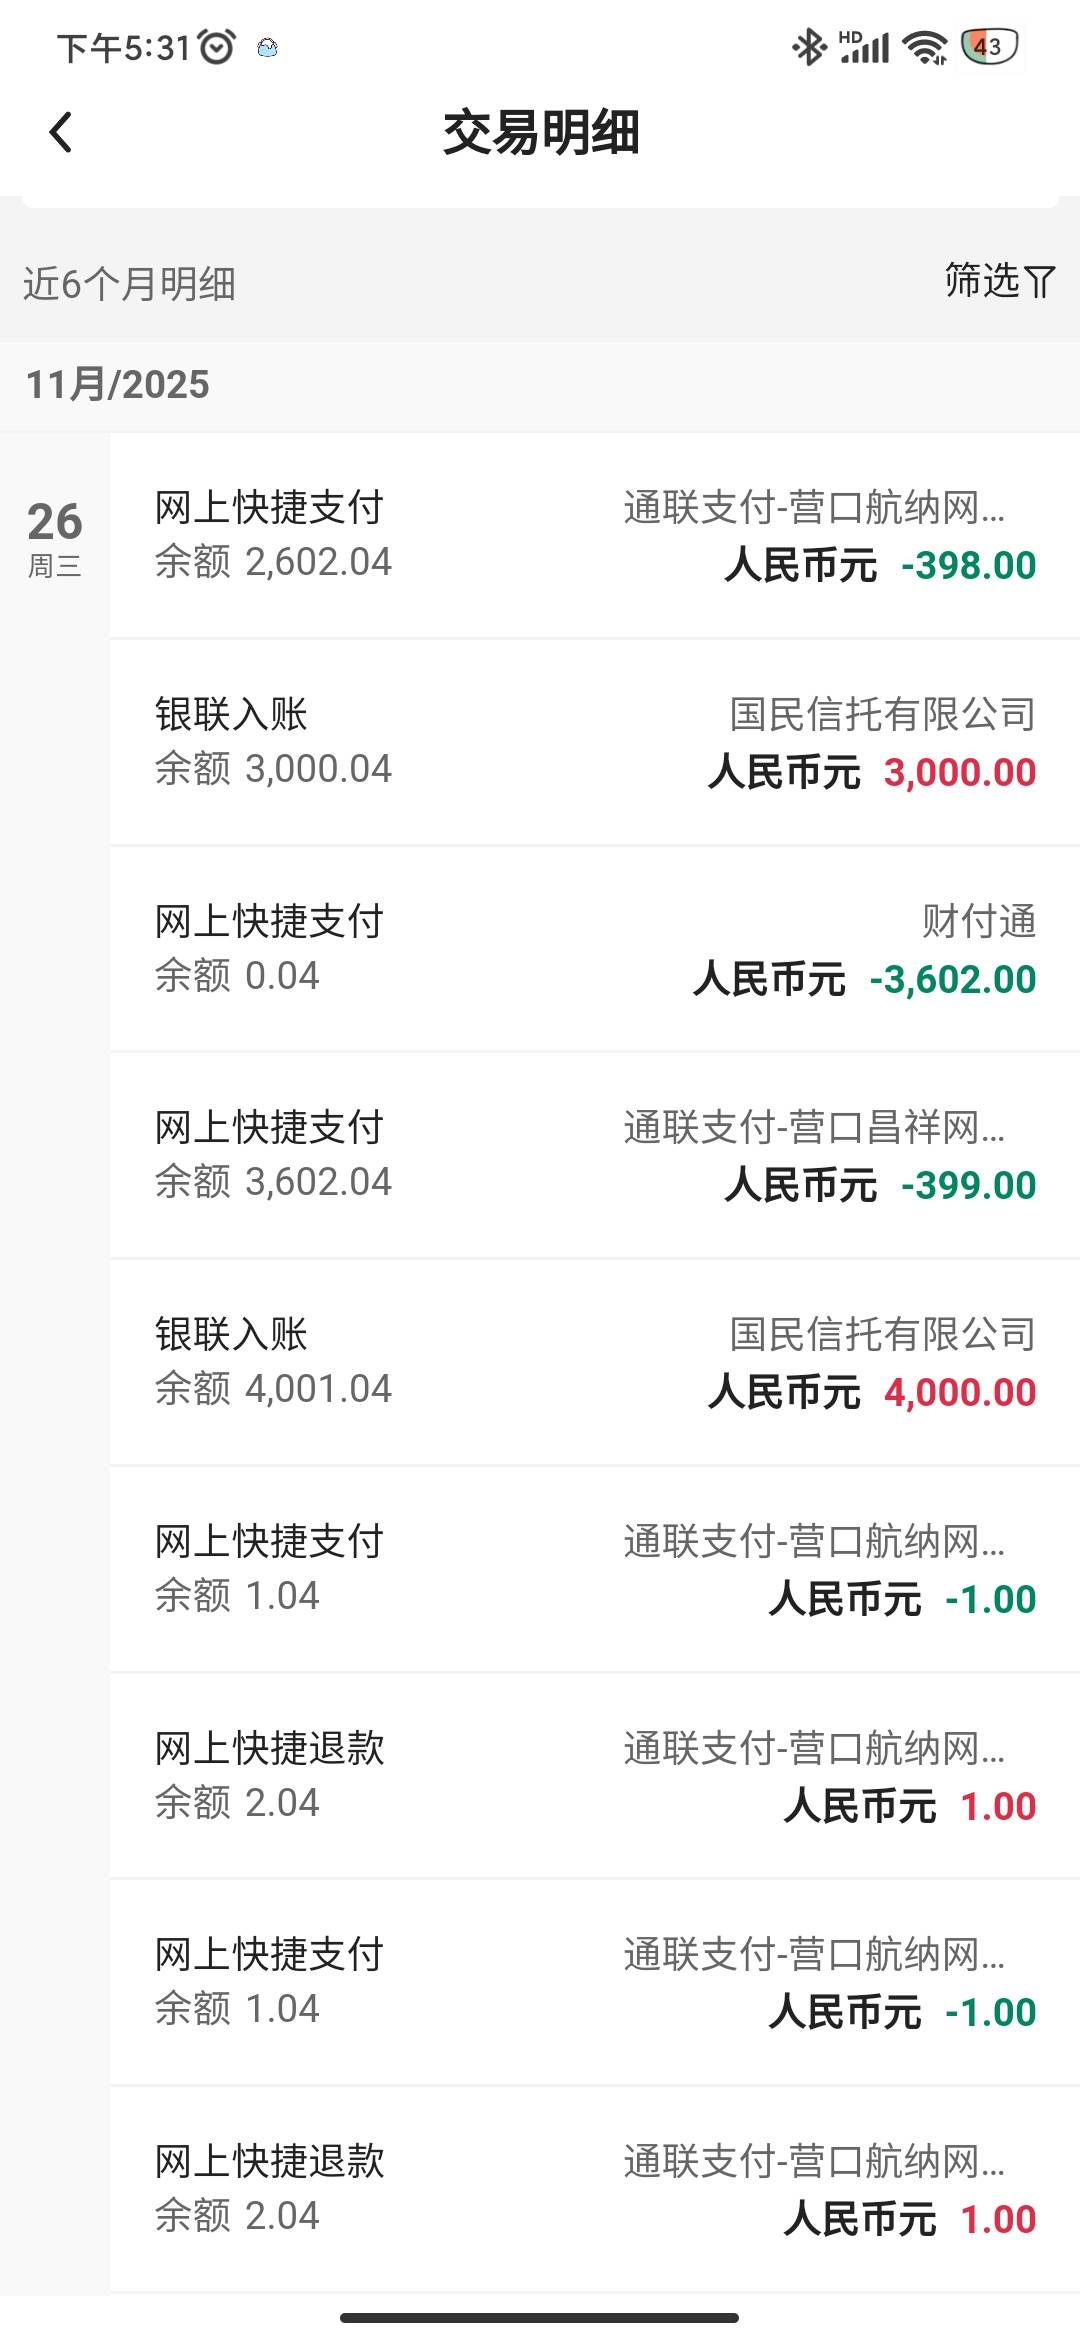
Task: Tap the battery level indicator
Action: 988,46
